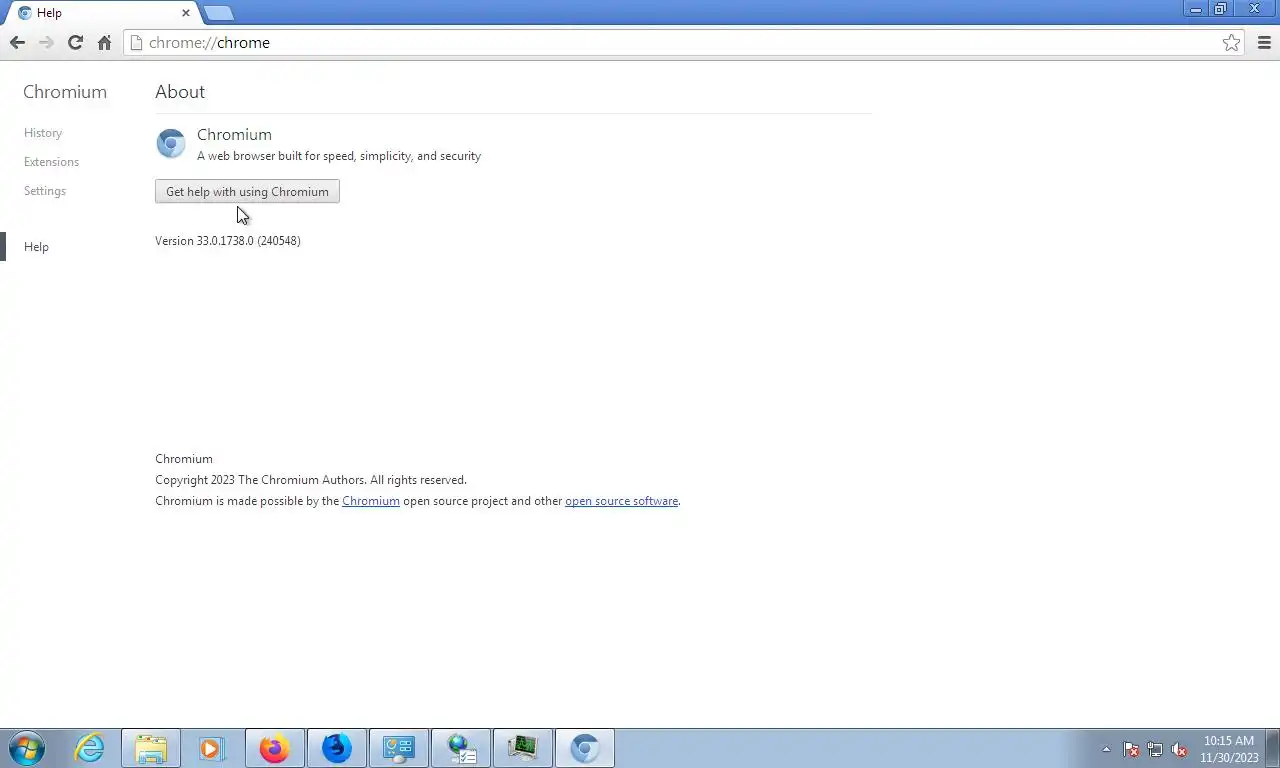
Task: Click the muted volume tray icon
Action: (1179, 749)
